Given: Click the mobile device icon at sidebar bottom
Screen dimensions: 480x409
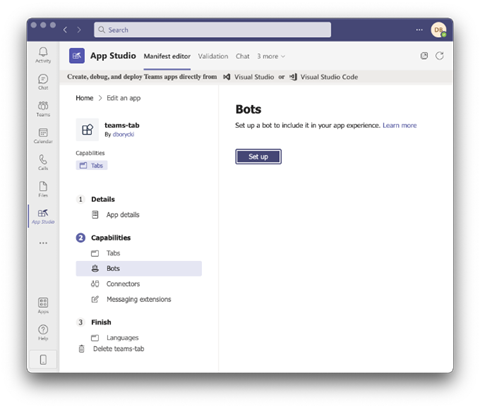Looking at the screenshot, I should coord(43,360).
